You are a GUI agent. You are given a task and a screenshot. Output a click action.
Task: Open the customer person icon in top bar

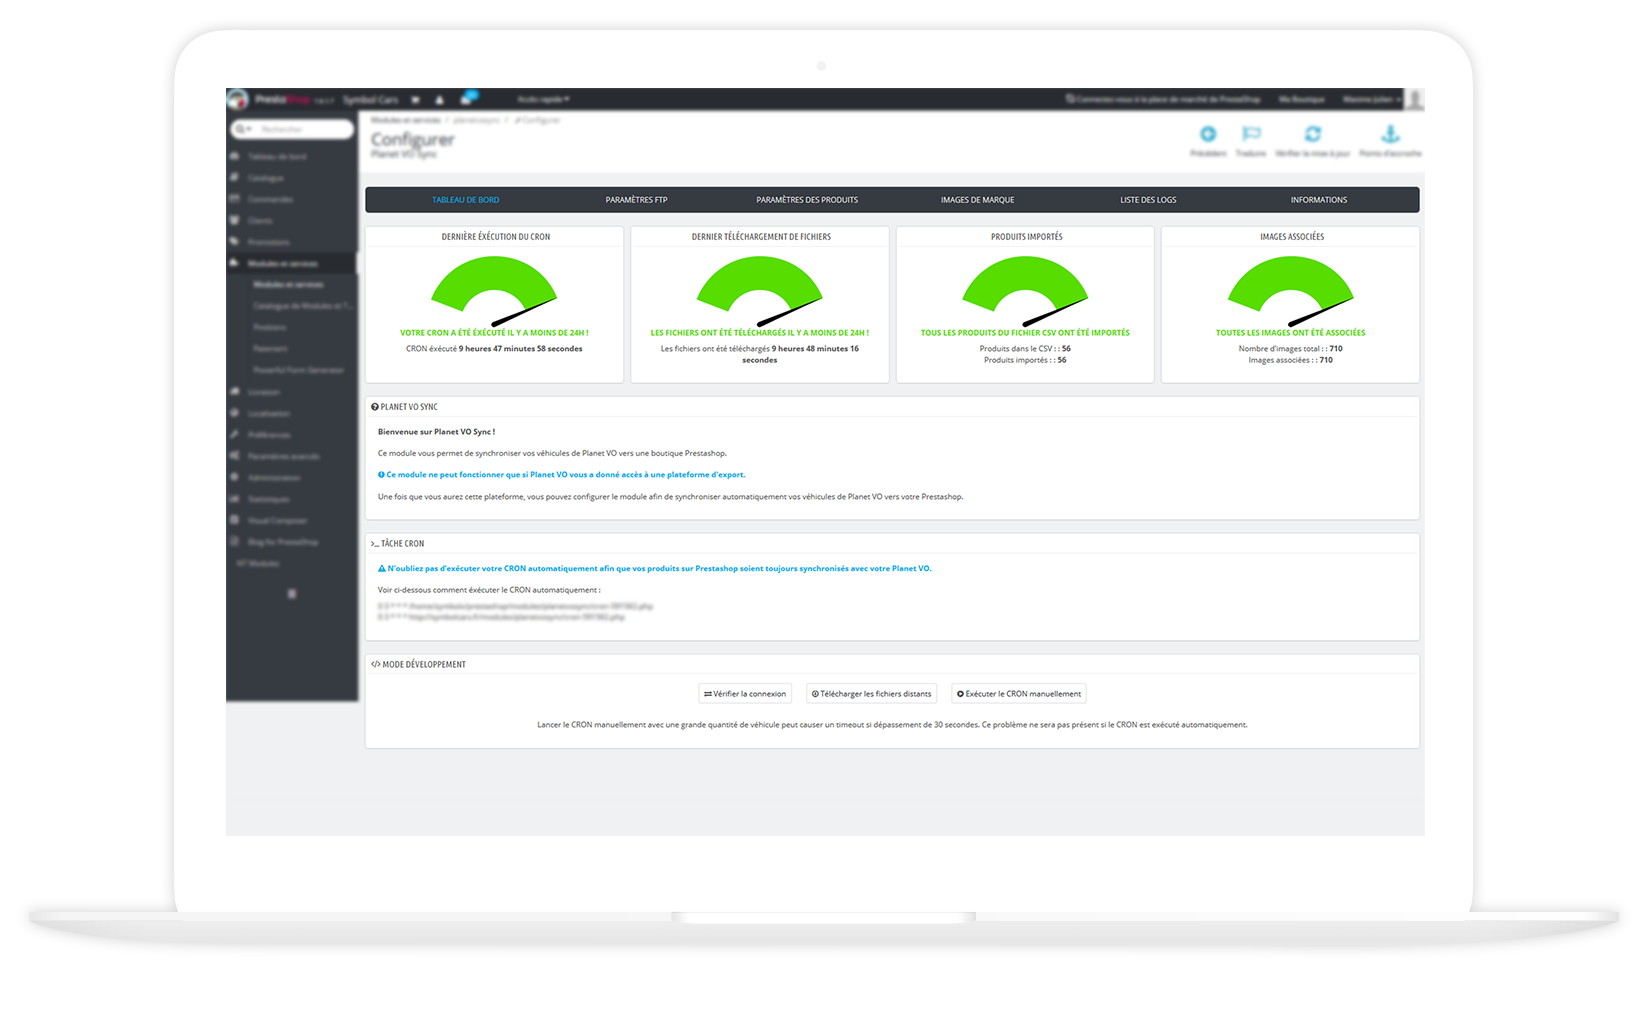439,100
